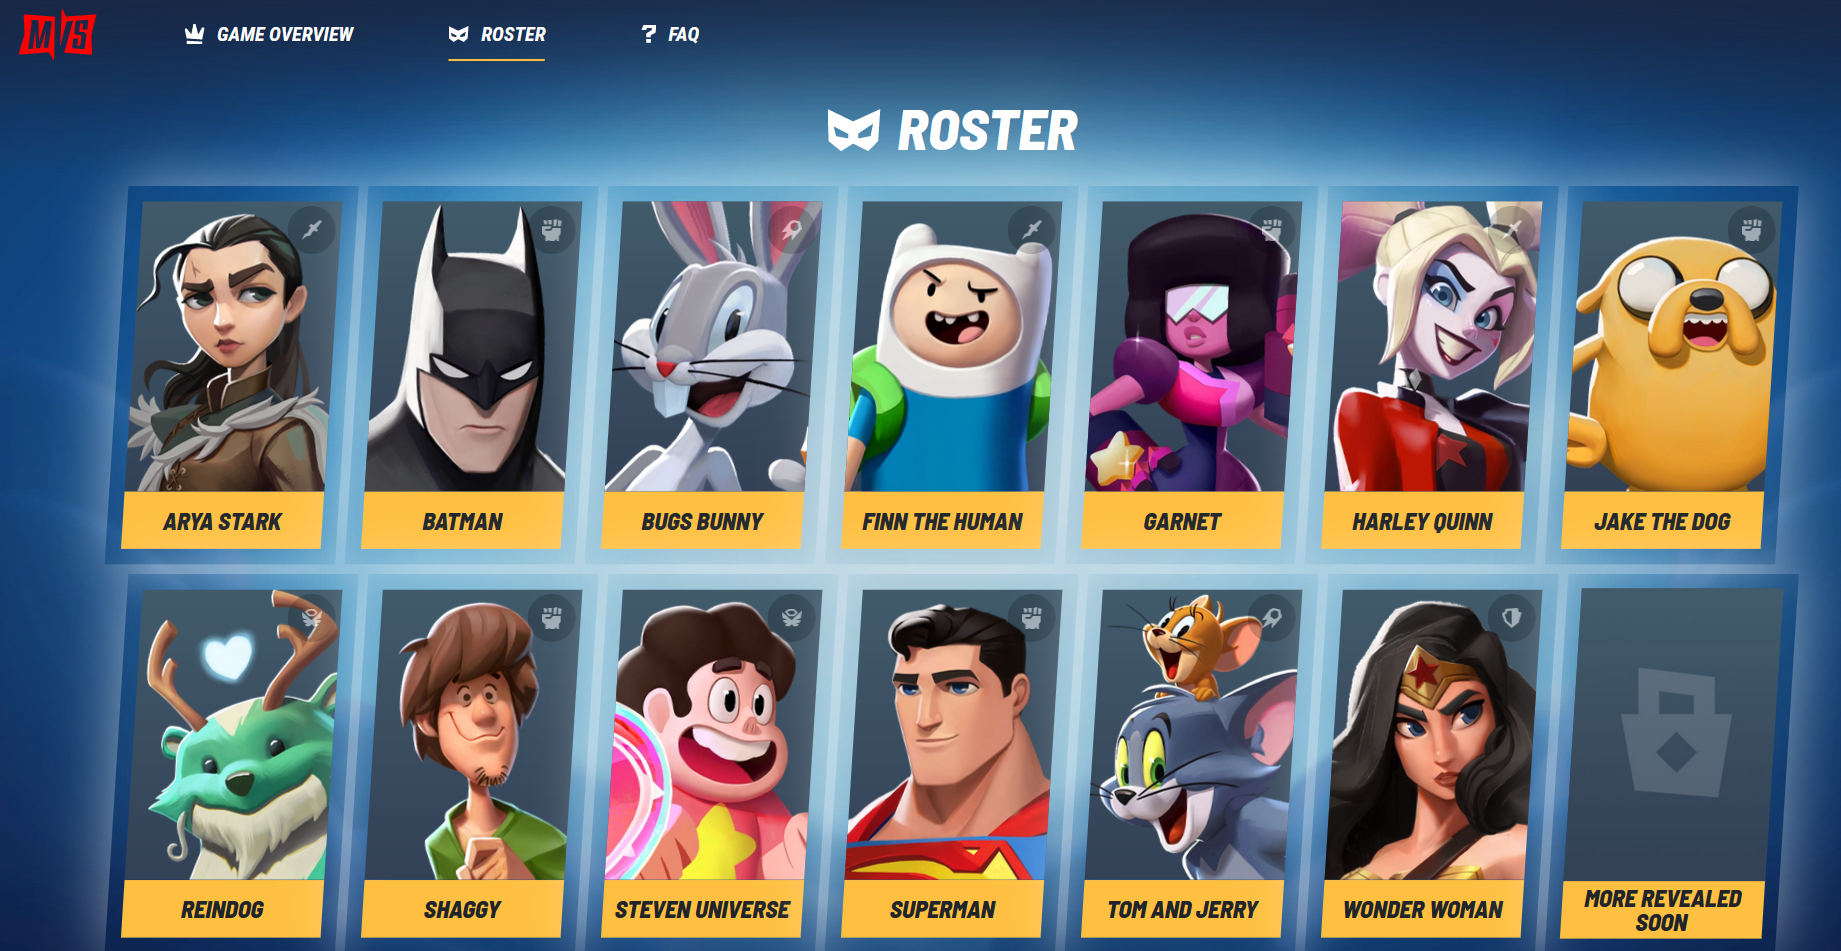This screenshot has height=951, width=1841.
Task: Click the MultiVersus logo in the header
Action: coord(58,34)
